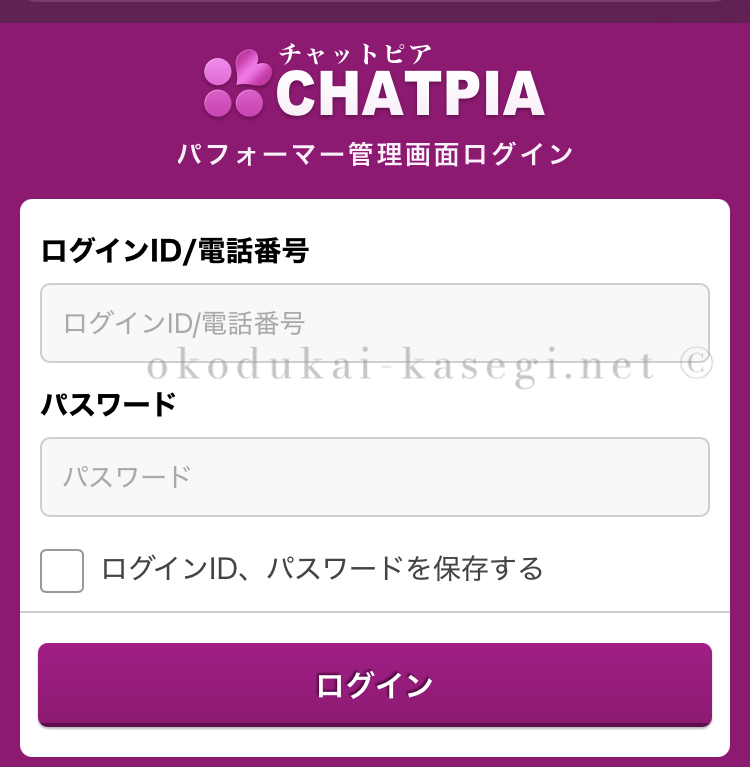Viewport: 750px width, 767px height.
Task: Click the heart-shaped petal in the logo
Action: click(251, 71)
